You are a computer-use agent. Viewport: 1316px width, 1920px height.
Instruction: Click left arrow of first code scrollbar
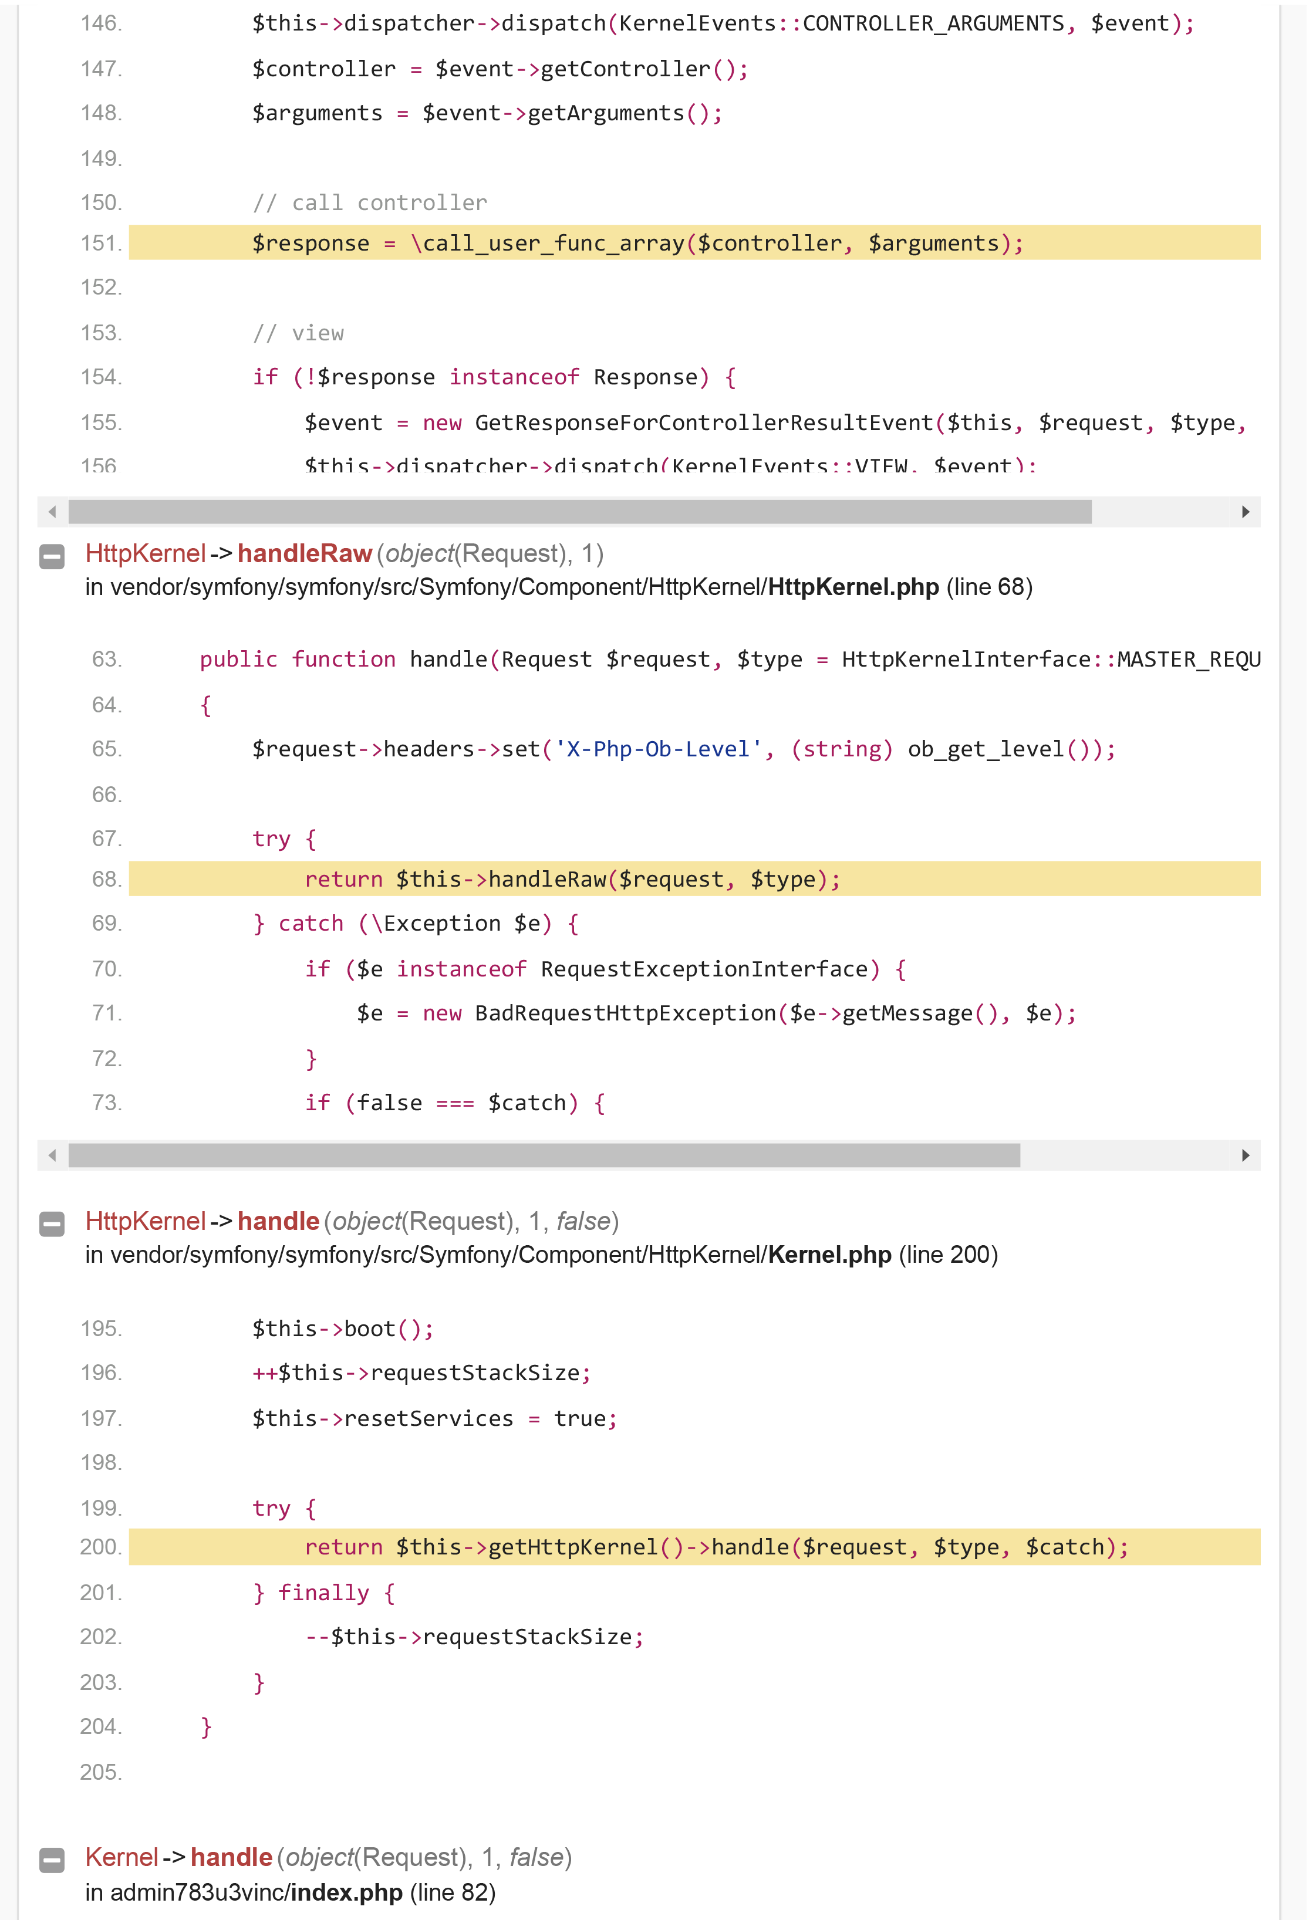(52, 512)
